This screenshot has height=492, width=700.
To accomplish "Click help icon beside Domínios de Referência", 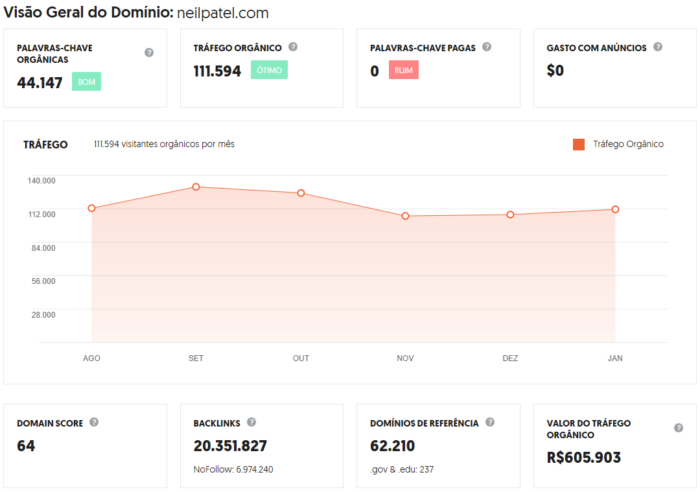I will [x=490, y=422].
